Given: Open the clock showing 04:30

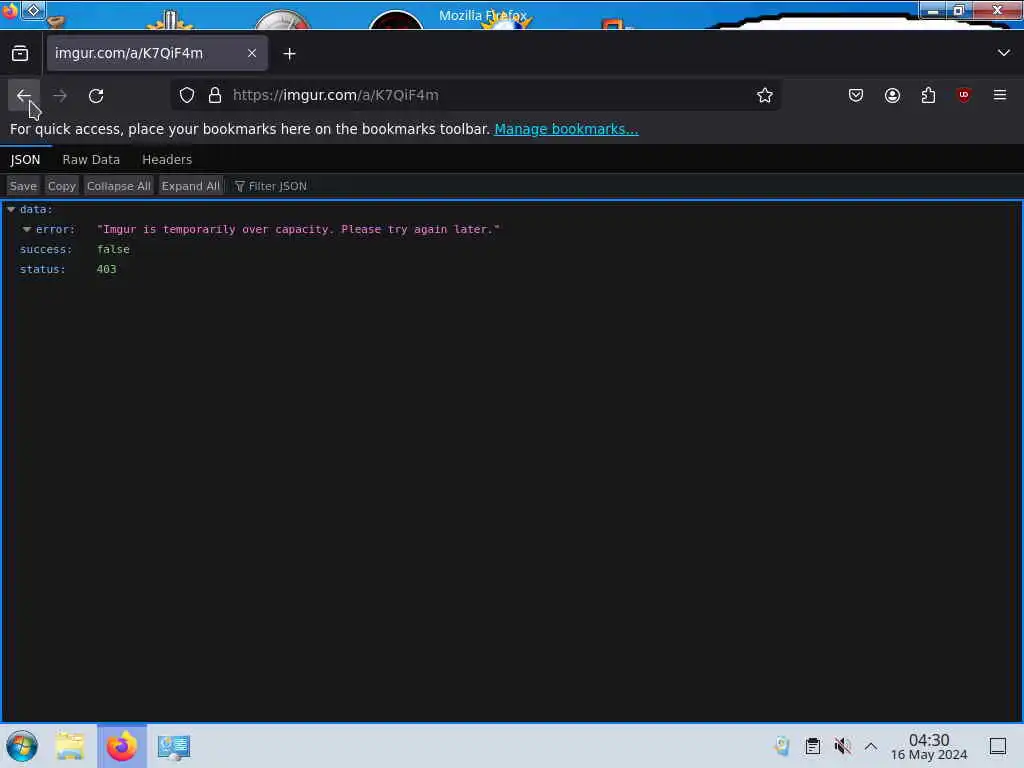Looking at the screenshot, I should (x=929, y=746).
